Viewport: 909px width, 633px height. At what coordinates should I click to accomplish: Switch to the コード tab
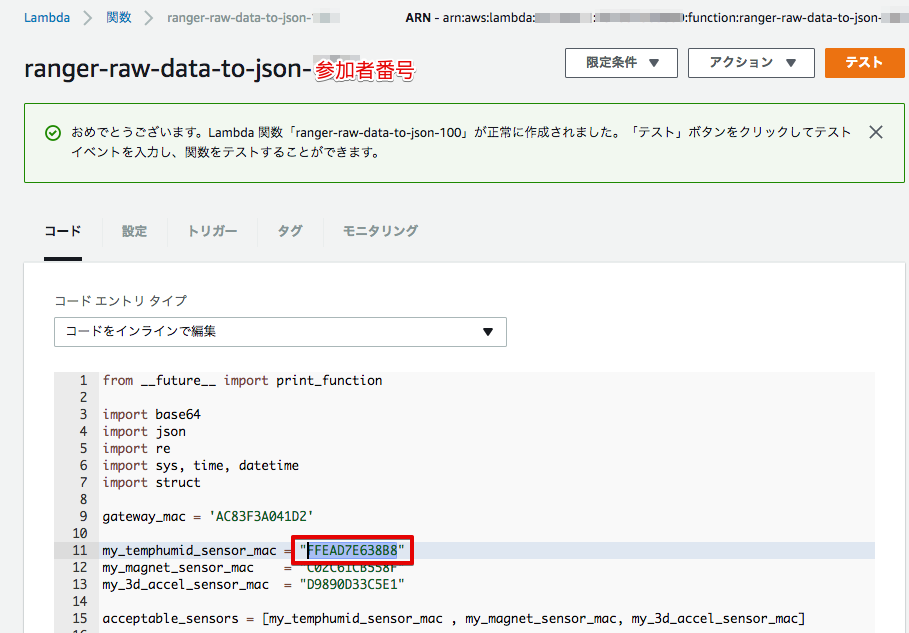pyautogui.click(x=63, y=231)
